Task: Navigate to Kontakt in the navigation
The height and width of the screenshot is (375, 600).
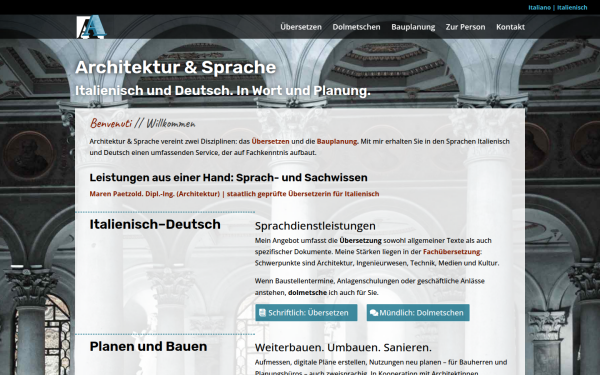Action: [510, 27]
